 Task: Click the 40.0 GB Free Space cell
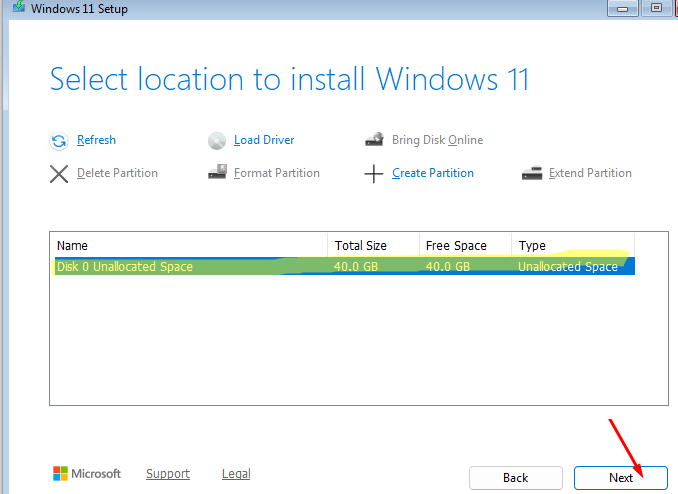coord(448,266)
